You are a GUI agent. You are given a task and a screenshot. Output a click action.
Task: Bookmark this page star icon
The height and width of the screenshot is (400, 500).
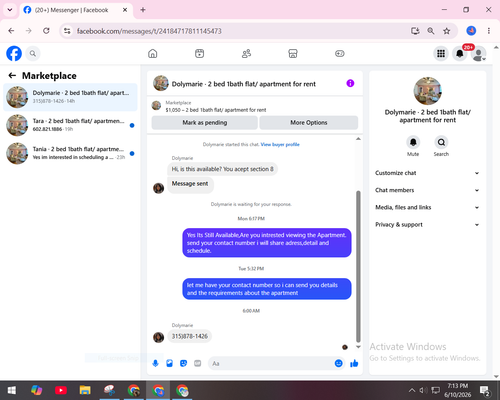click(447, 31)
